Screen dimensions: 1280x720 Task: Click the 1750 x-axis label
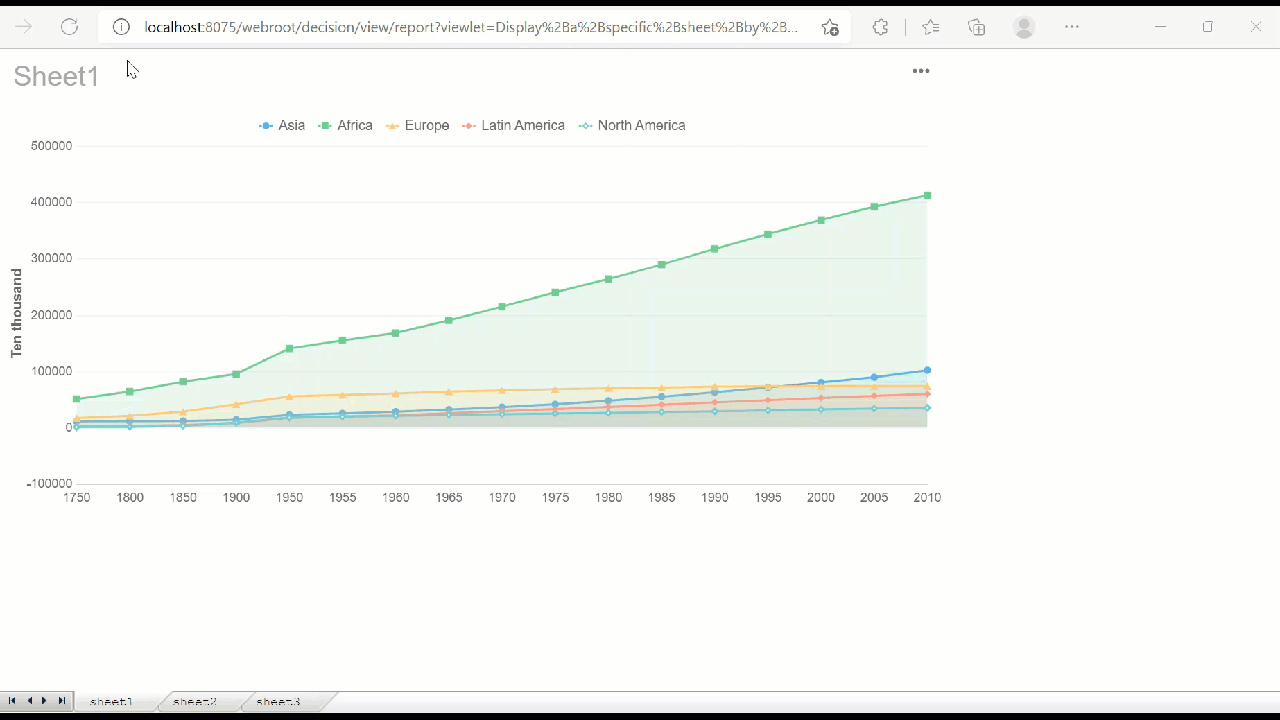[x=76, y=498]
